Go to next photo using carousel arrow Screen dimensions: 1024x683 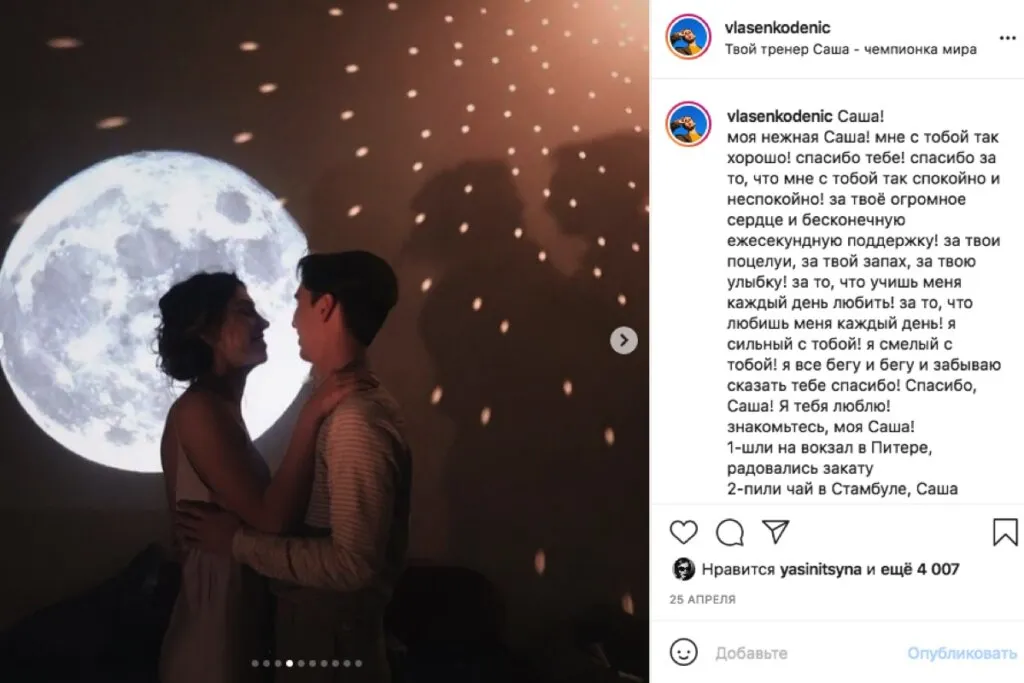tap(624, 340)
